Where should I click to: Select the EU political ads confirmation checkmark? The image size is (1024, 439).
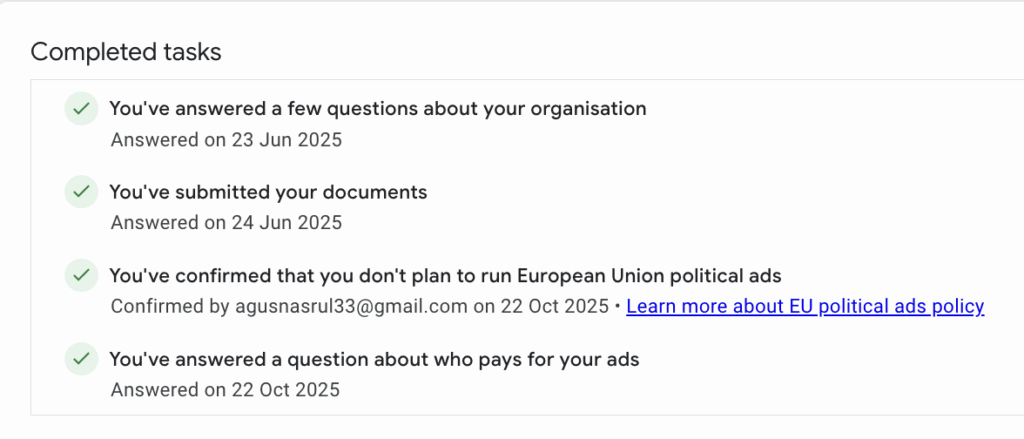coord(80,274)
